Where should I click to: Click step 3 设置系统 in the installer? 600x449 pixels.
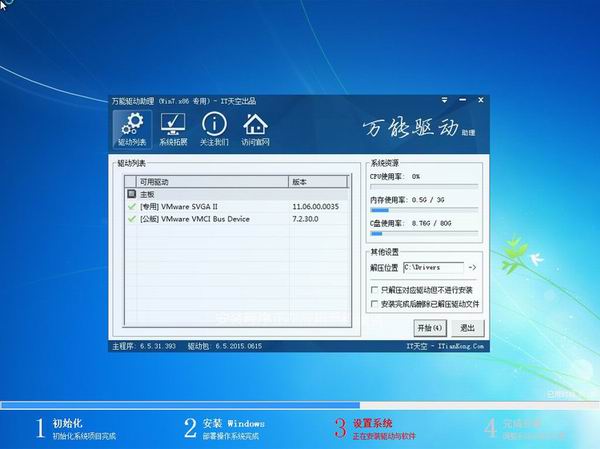point(375,428)
